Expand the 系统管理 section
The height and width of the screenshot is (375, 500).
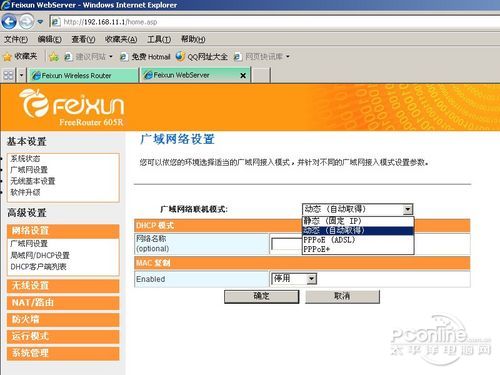coord(63,353)
